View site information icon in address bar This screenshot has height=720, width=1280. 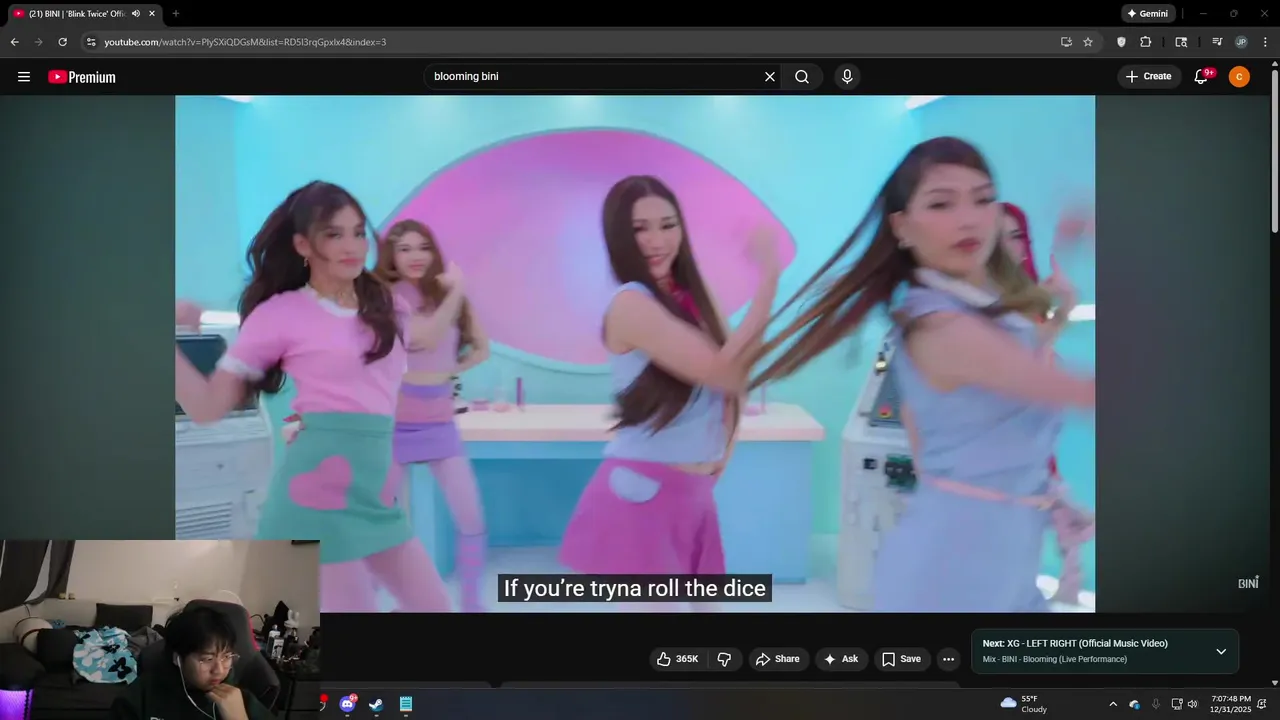[x=91, y=42]
